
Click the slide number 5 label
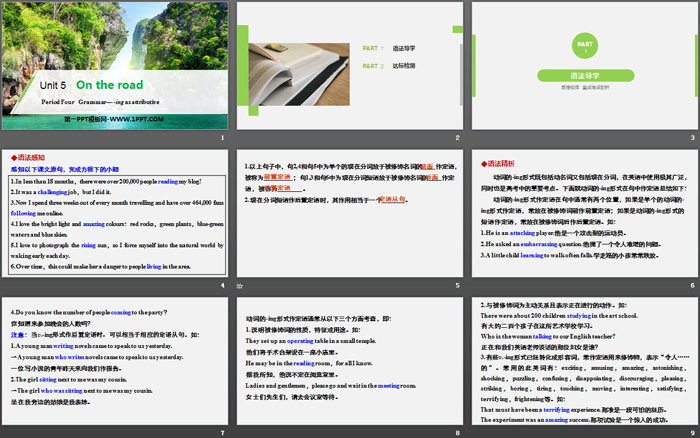[456, 285]
